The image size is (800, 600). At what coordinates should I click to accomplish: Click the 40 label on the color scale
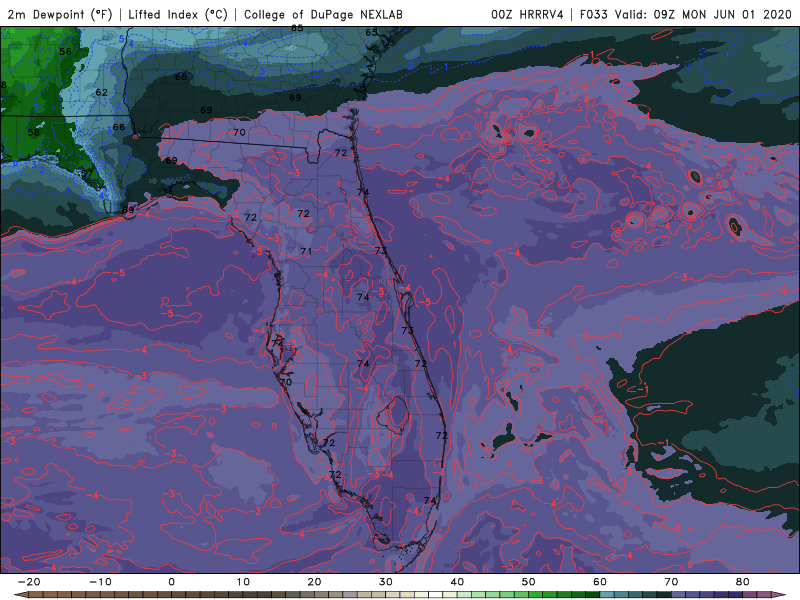(x=457, y=582)
